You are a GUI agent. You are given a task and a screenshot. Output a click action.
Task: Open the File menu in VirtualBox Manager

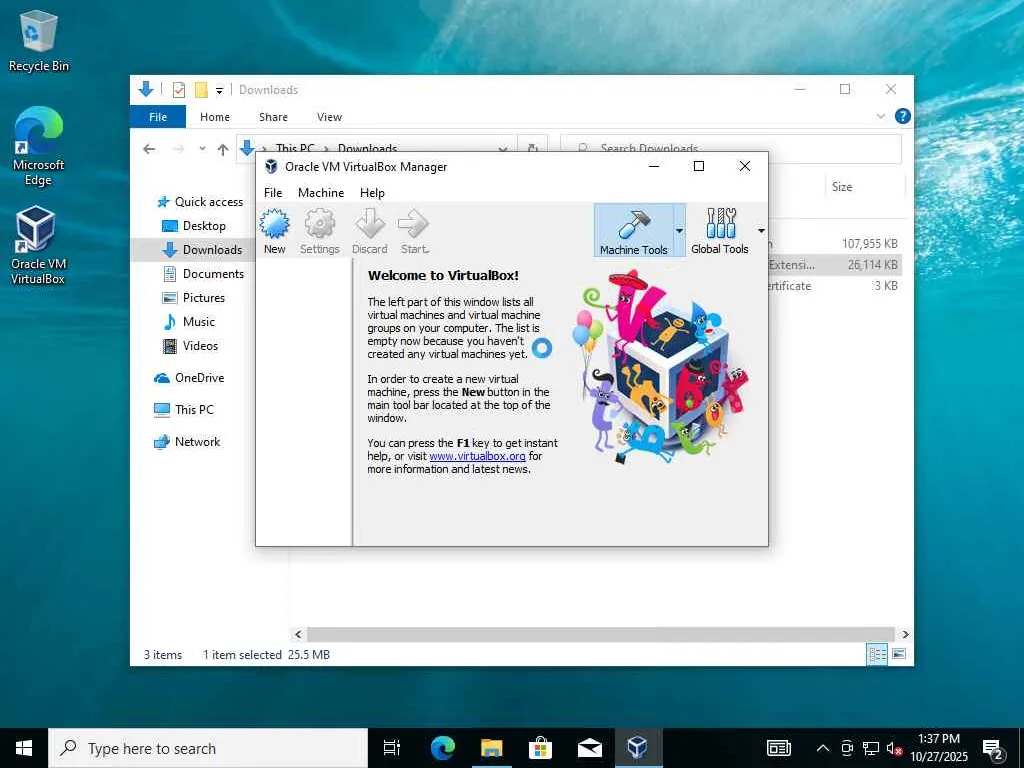(273, 193)
